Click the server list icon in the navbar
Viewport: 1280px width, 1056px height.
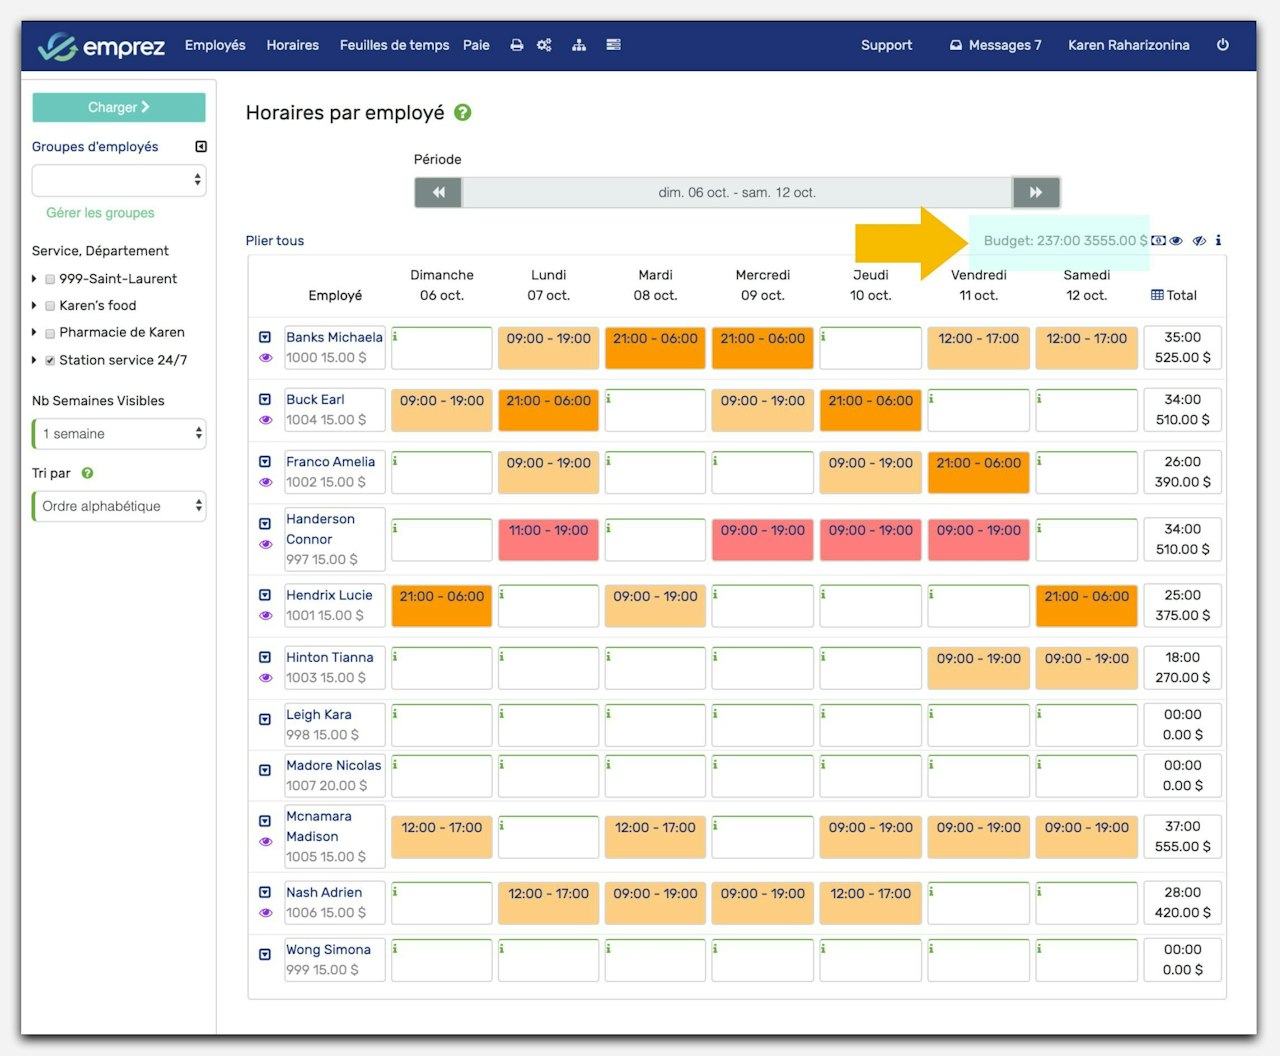coord(613,45)
